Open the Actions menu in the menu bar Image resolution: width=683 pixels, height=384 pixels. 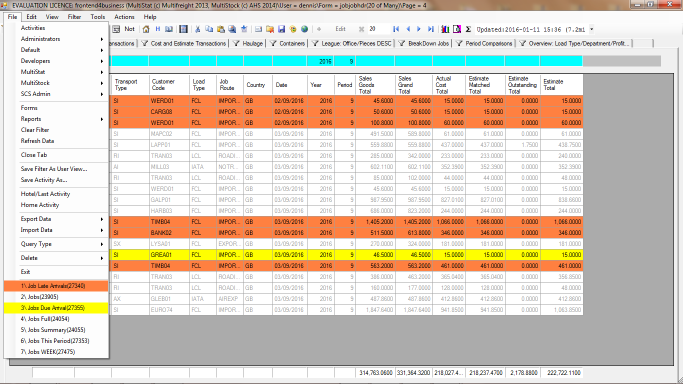pos(124,17)
